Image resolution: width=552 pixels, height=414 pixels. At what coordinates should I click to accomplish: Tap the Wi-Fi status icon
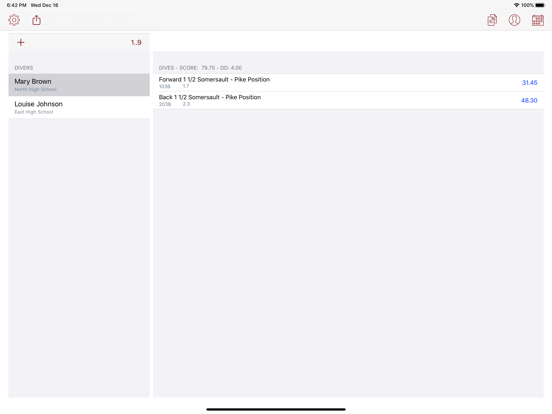(516, 5)
